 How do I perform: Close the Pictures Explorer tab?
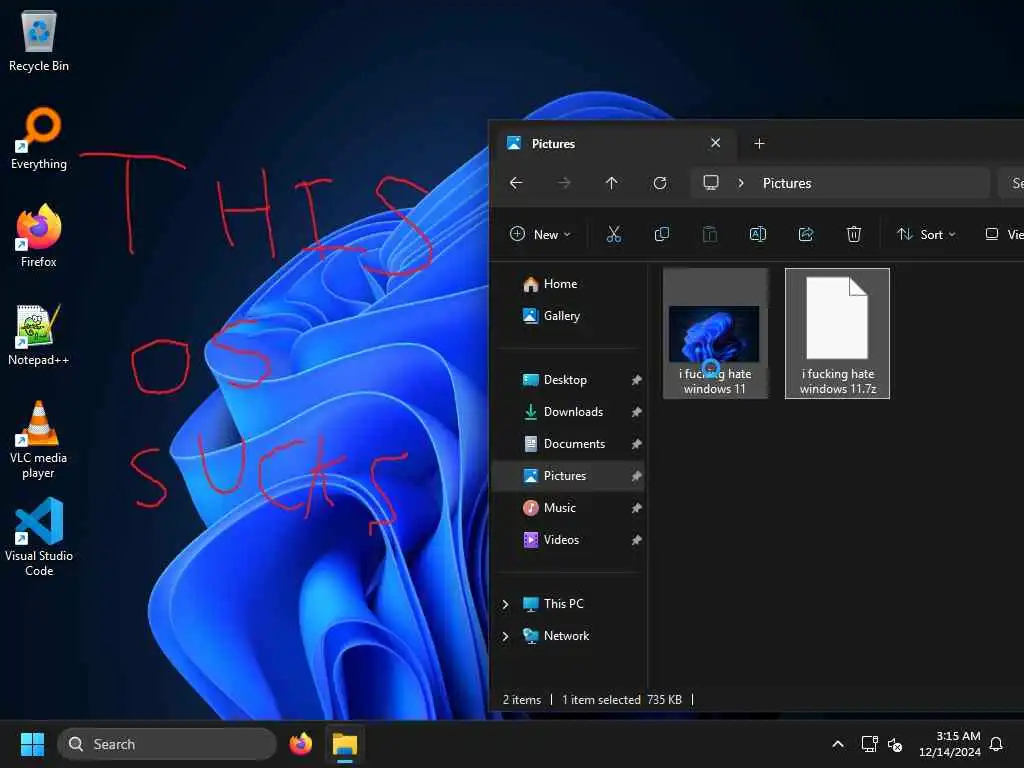tap(716, 143)
